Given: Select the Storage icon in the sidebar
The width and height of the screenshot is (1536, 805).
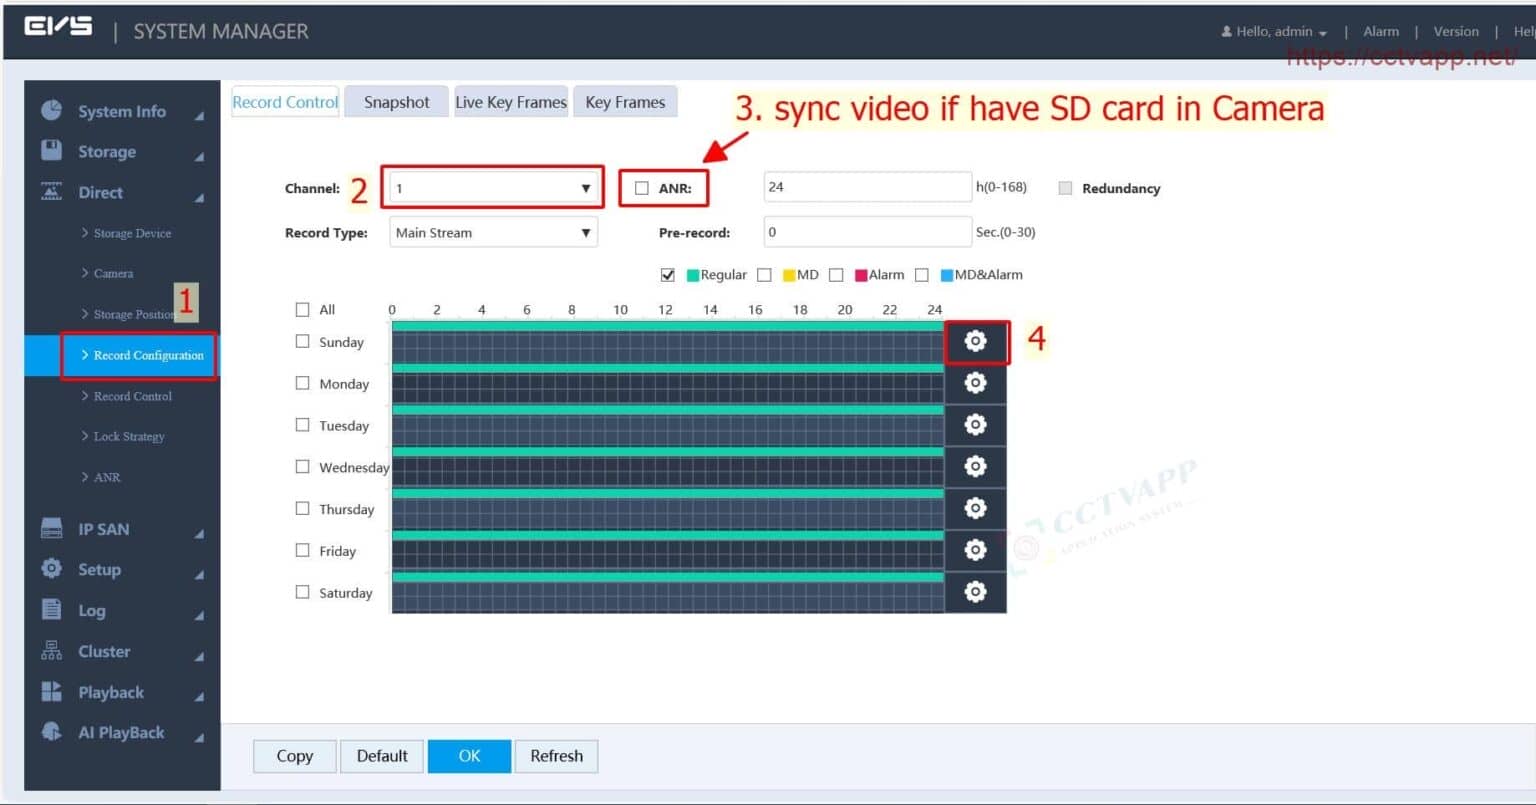Looking at the screenshot, I should coord(51,151).
